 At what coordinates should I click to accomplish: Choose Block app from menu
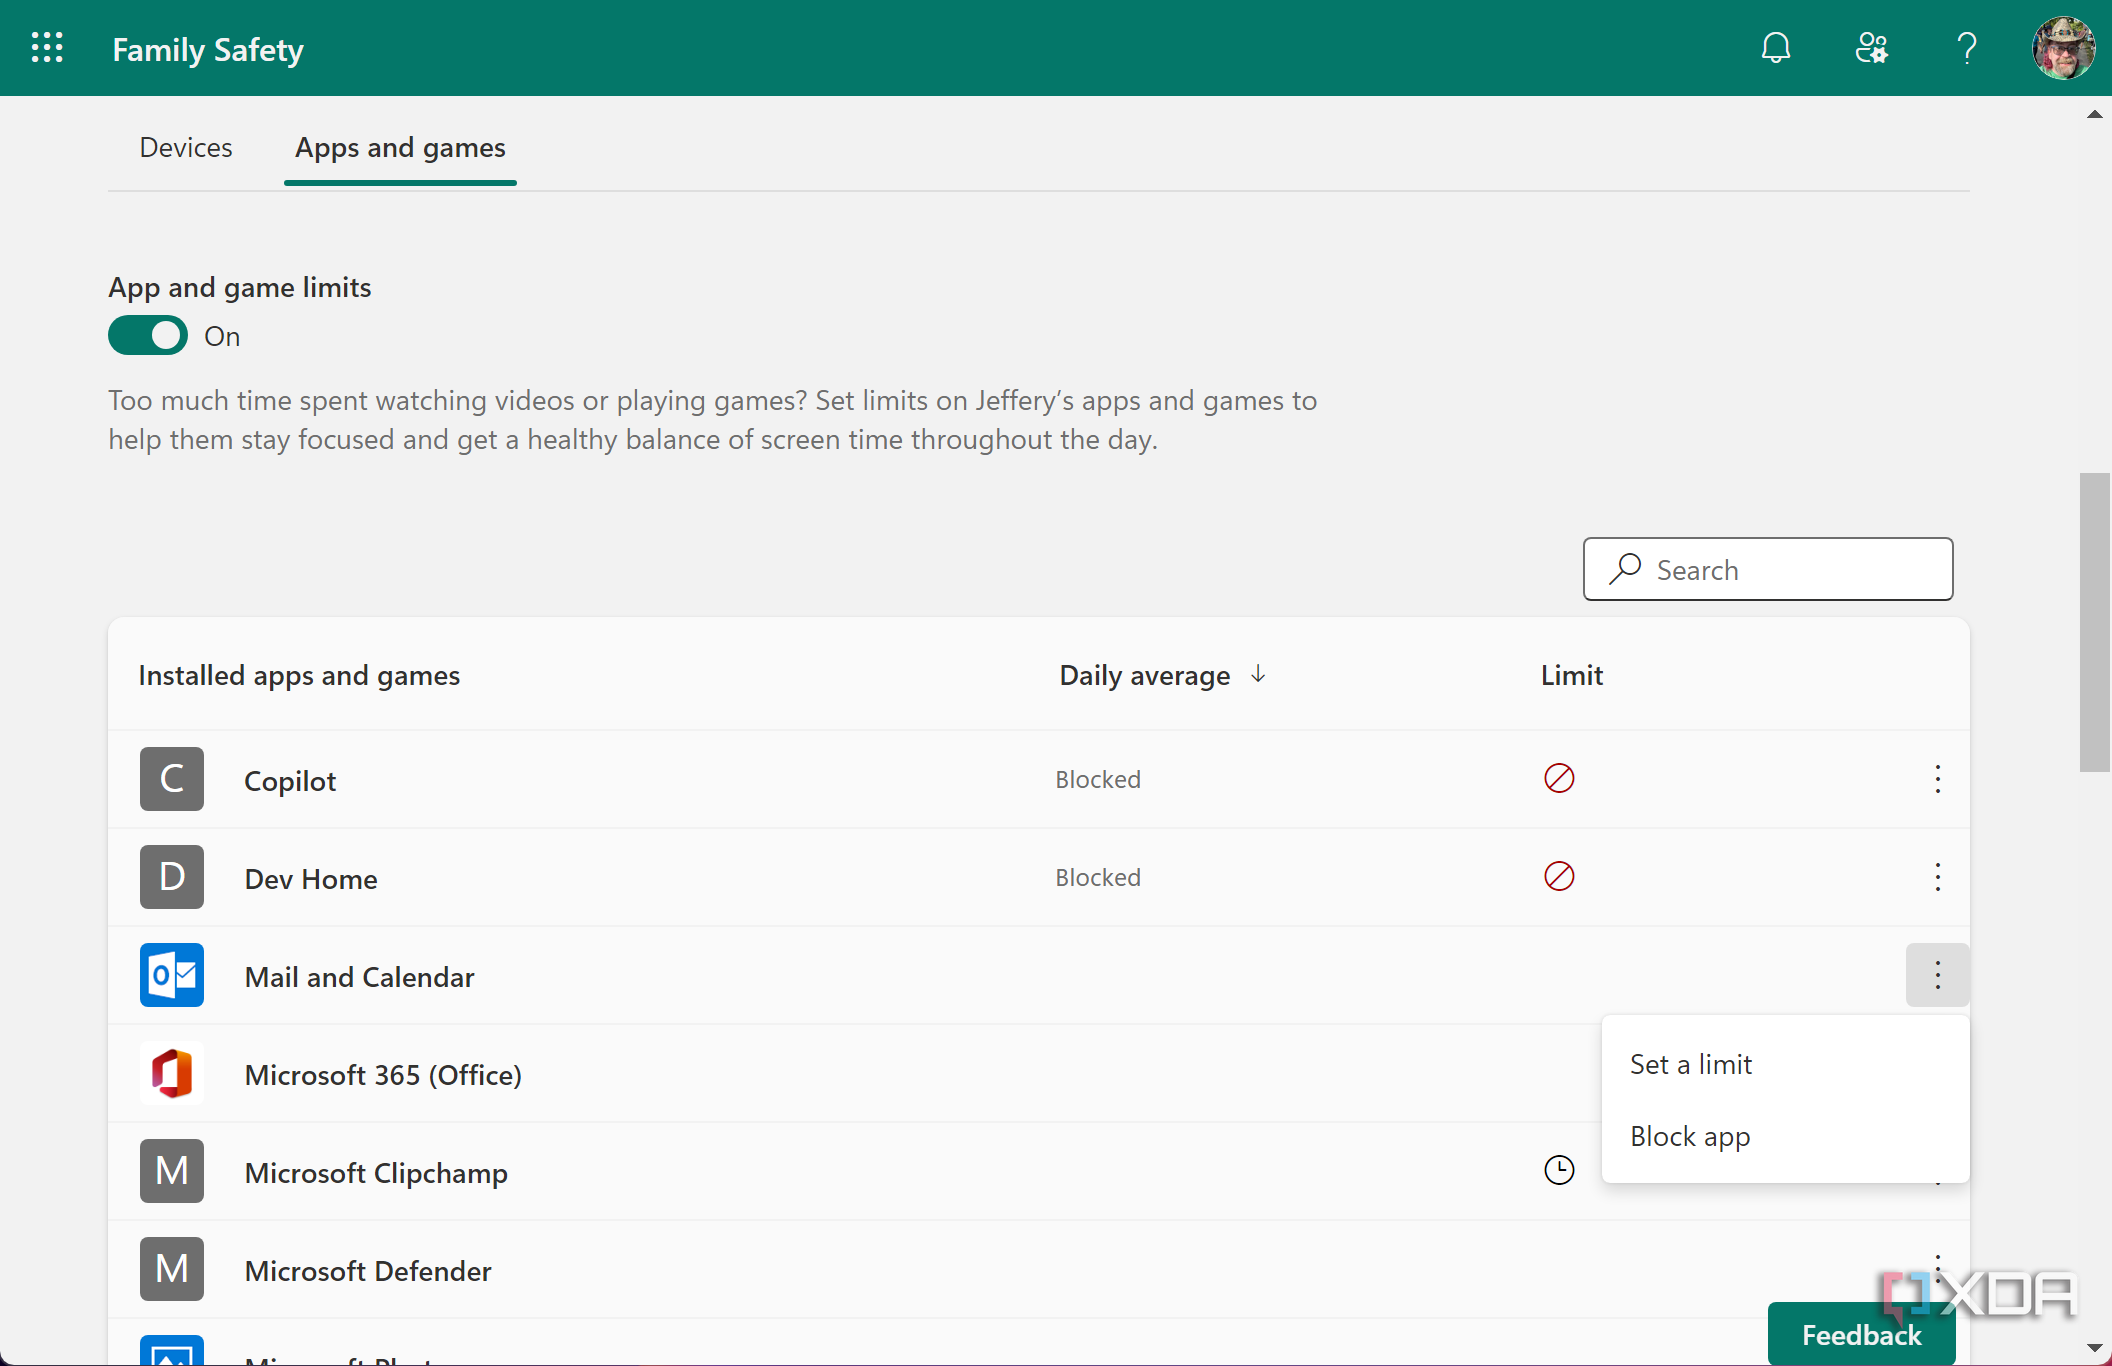click(1785, 1136)
